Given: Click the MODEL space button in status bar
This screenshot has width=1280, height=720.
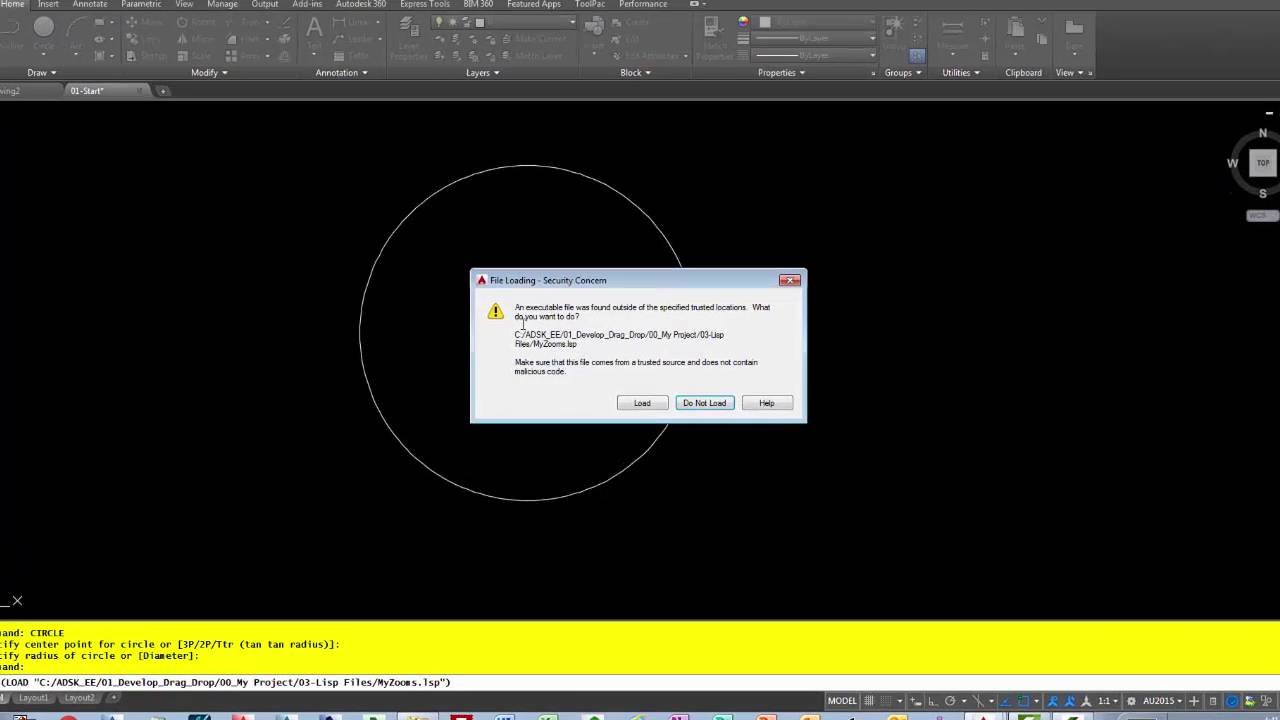Looking at the screenshot, I should [842, 701].
